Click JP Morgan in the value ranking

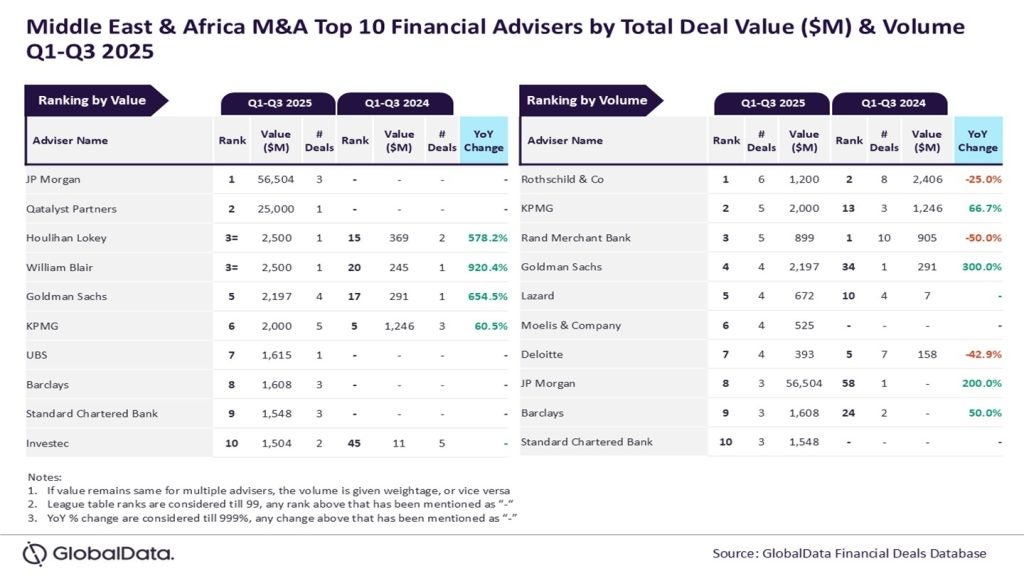click(53, 180)
